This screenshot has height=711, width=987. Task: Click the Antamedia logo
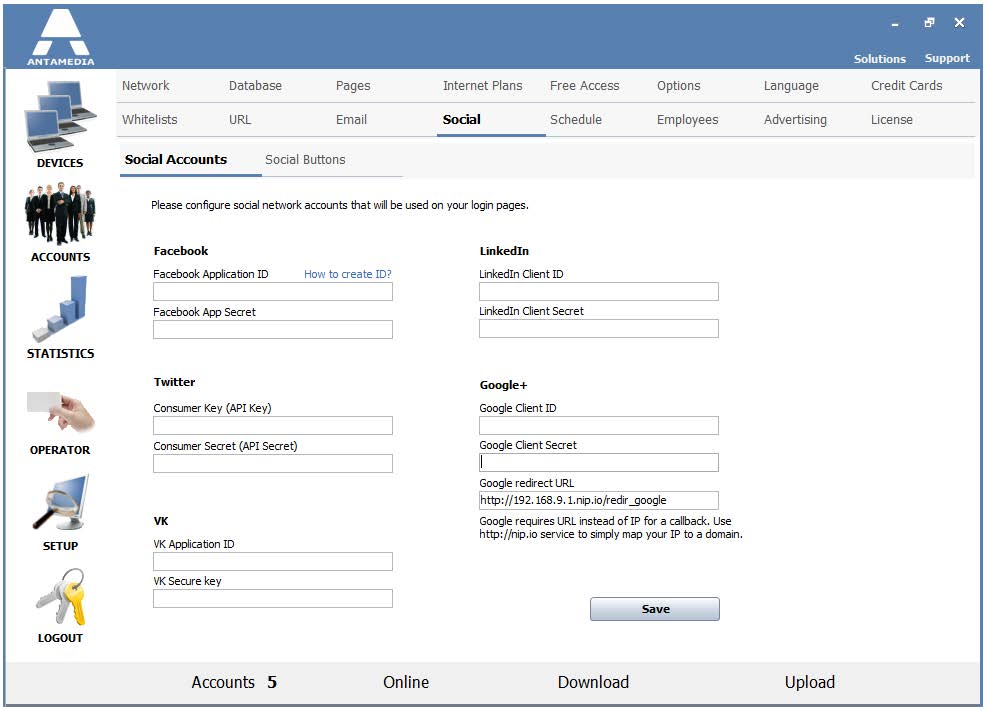(x=60, y=36)
